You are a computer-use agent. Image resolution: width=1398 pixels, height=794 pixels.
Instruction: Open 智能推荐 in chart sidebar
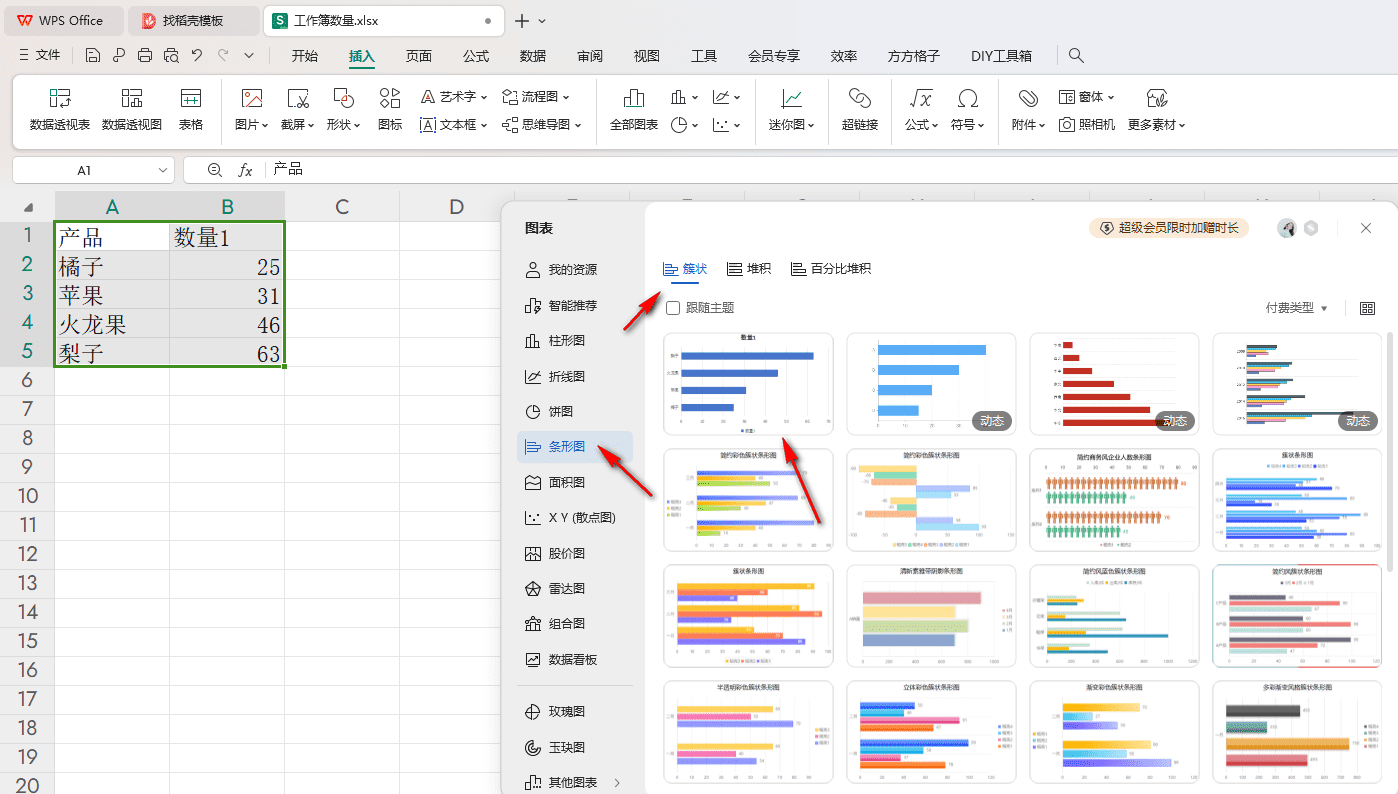(x=575, y=305)
